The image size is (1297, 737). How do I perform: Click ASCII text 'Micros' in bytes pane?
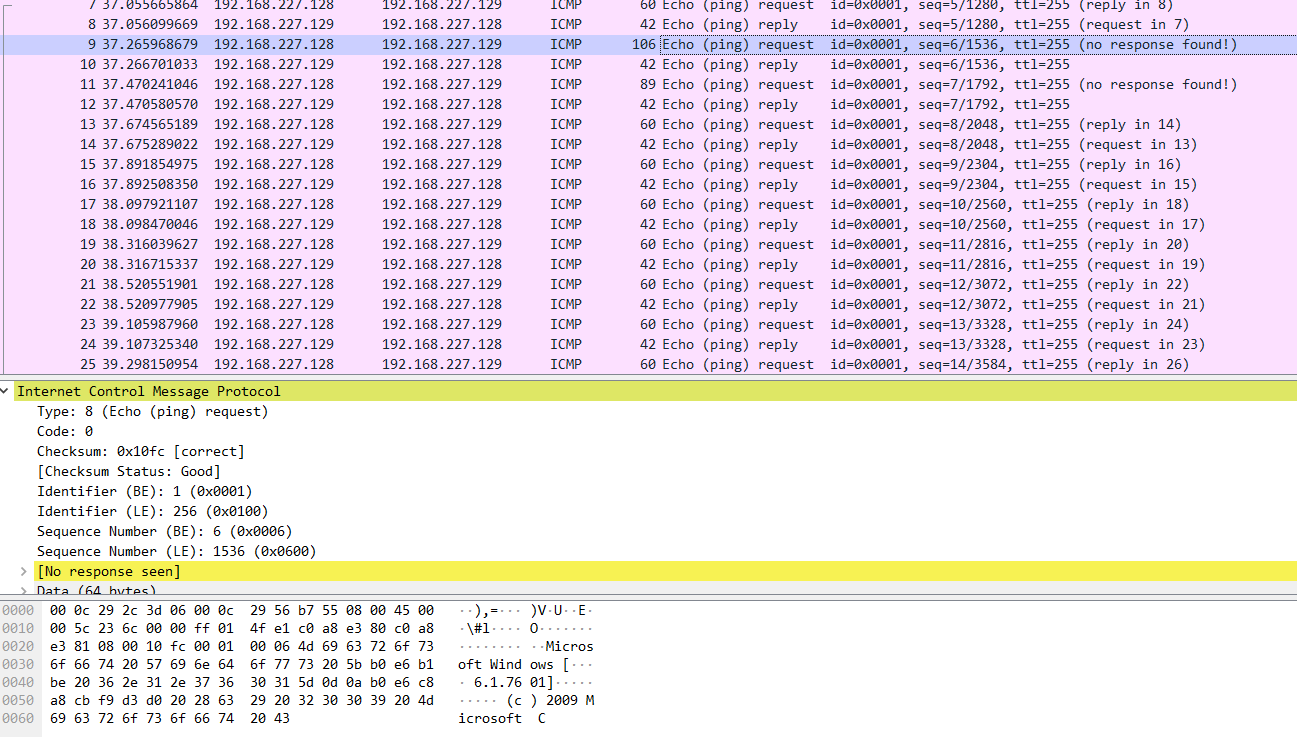click(570, 646)
